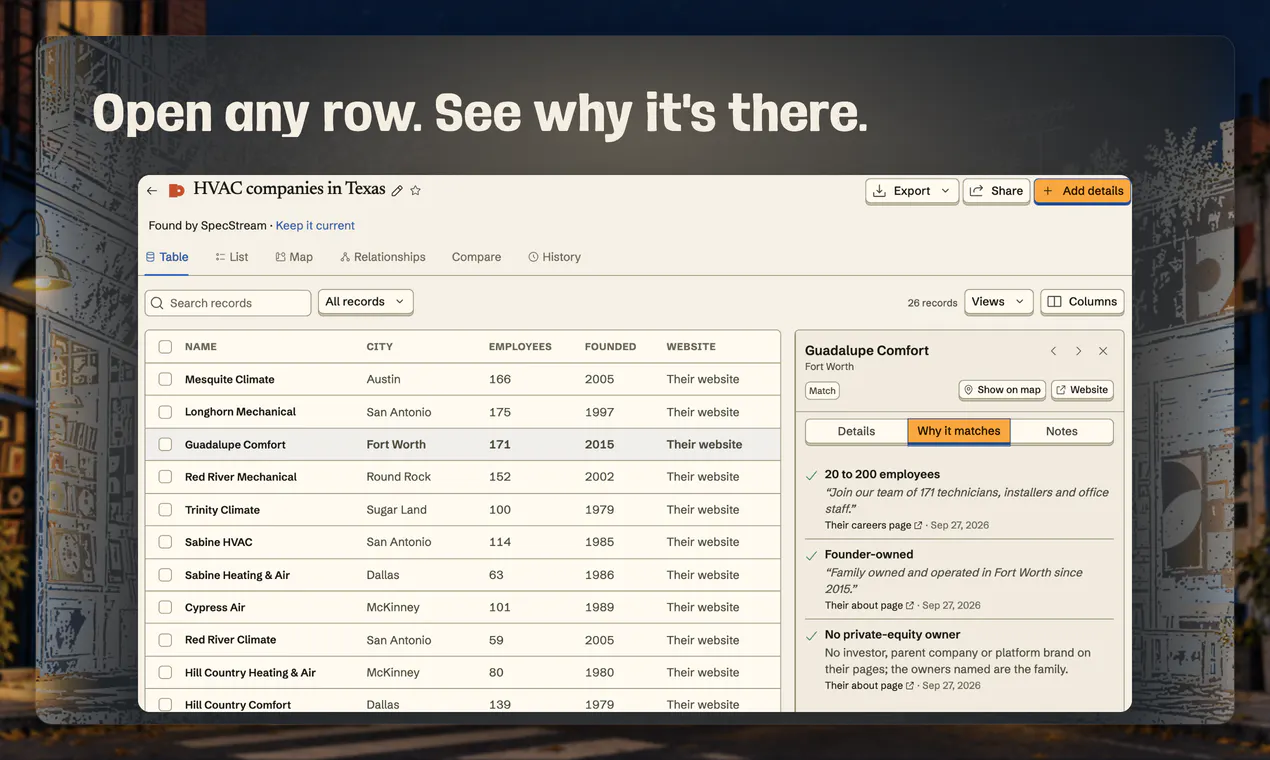
Task: Open the Columns chooser
Action: [1082, 302]
